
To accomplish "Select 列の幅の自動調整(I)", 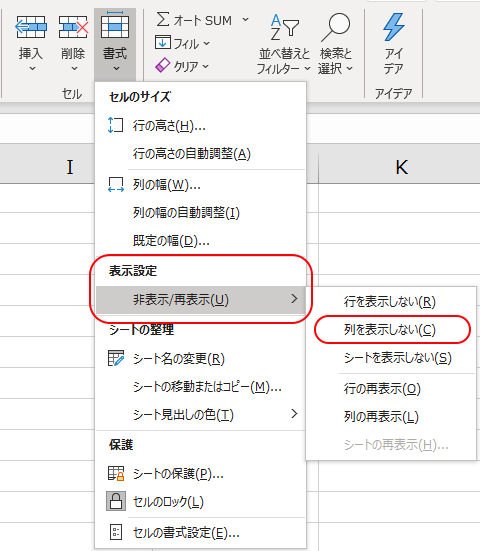I will coord(201,213).
